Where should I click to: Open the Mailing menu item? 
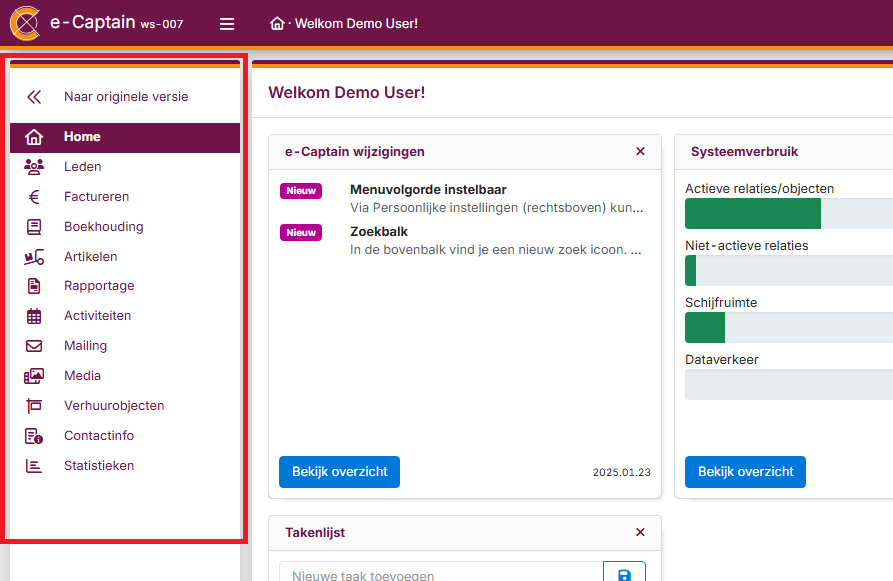(x=85, y=346)
